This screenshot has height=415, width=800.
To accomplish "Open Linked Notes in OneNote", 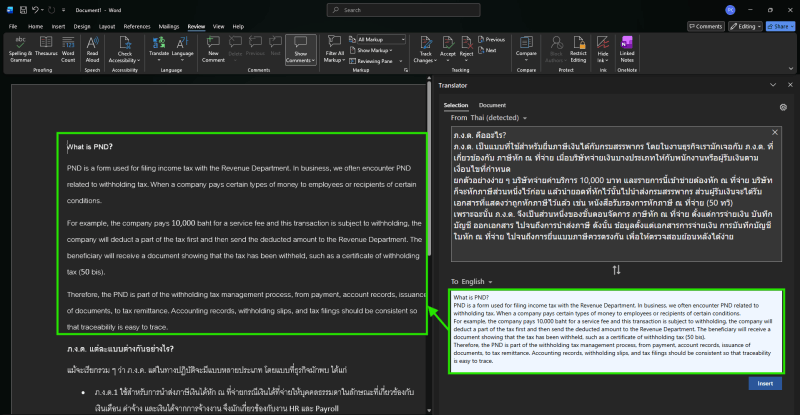I will point(627,50).
